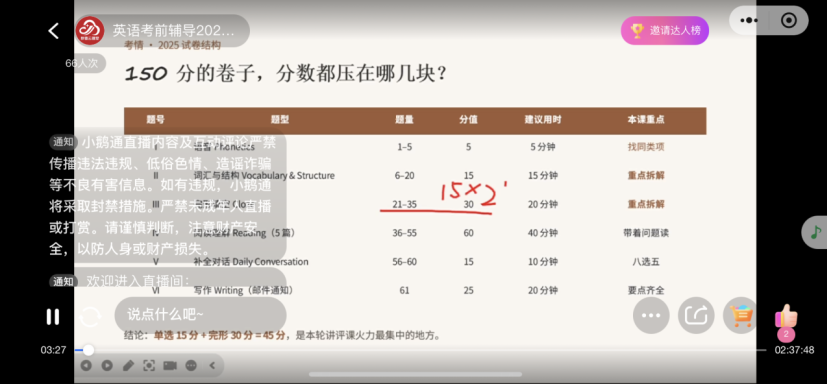Viewport: 827px width, 384px height.
Task: Open the shopping cart icon
Action: tap(741, 315)
